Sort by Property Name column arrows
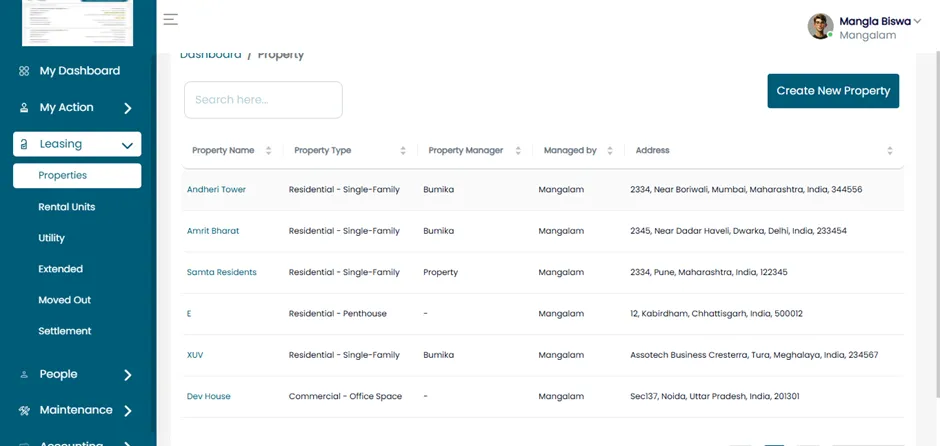The width and height of the screenshot is (940, 446). (269, 150)
